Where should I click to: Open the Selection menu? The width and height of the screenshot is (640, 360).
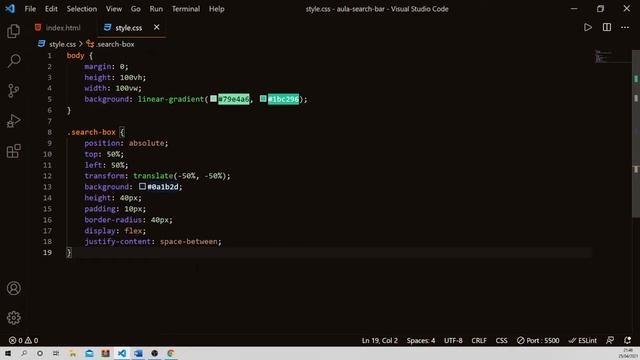pyautogui.click(x=82, y=9)
